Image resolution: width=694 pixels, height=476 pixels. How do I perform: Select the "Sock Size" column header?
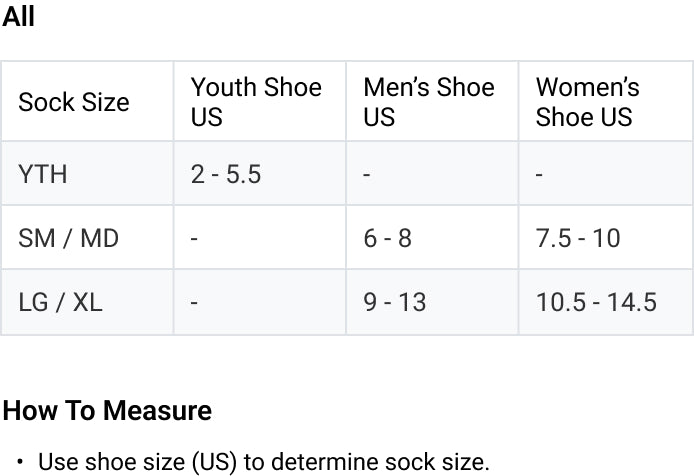74,102
